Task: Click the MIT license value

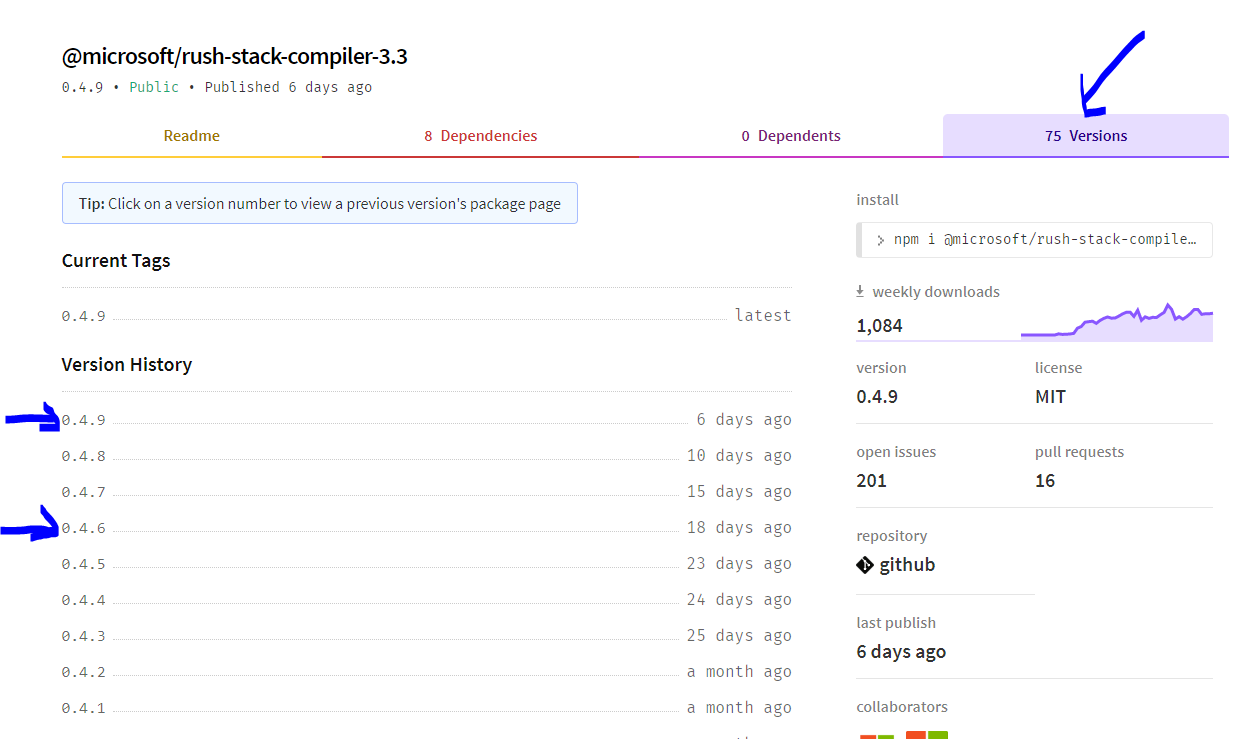Action: [x=1051, y=397]
